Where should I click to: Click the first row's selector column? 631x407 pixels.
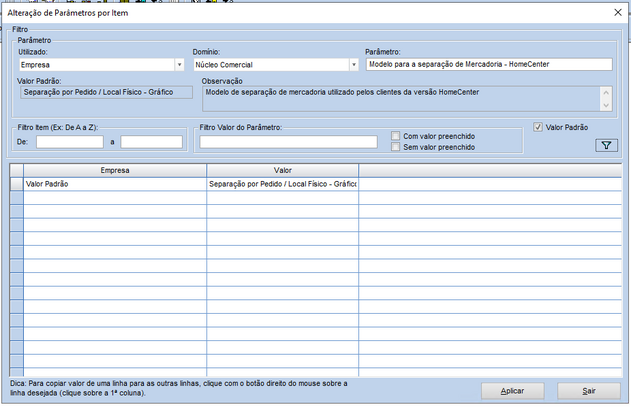point(16,185)
